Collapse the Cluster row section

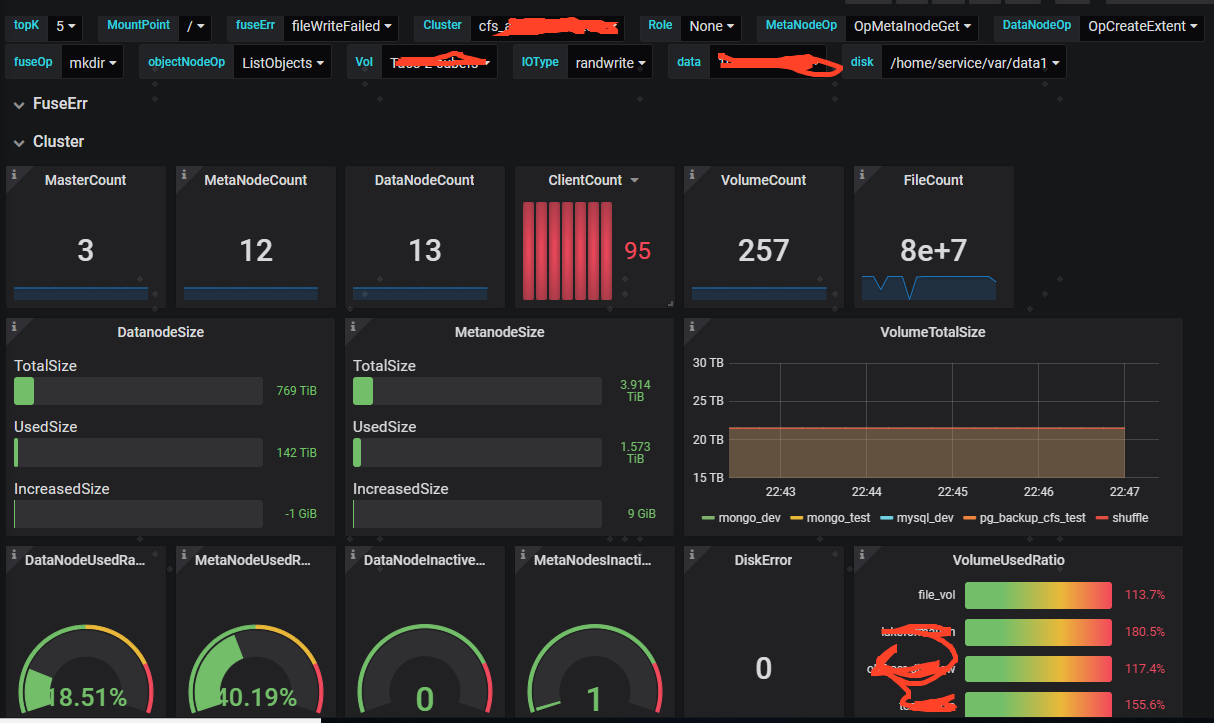pos(58,142)
